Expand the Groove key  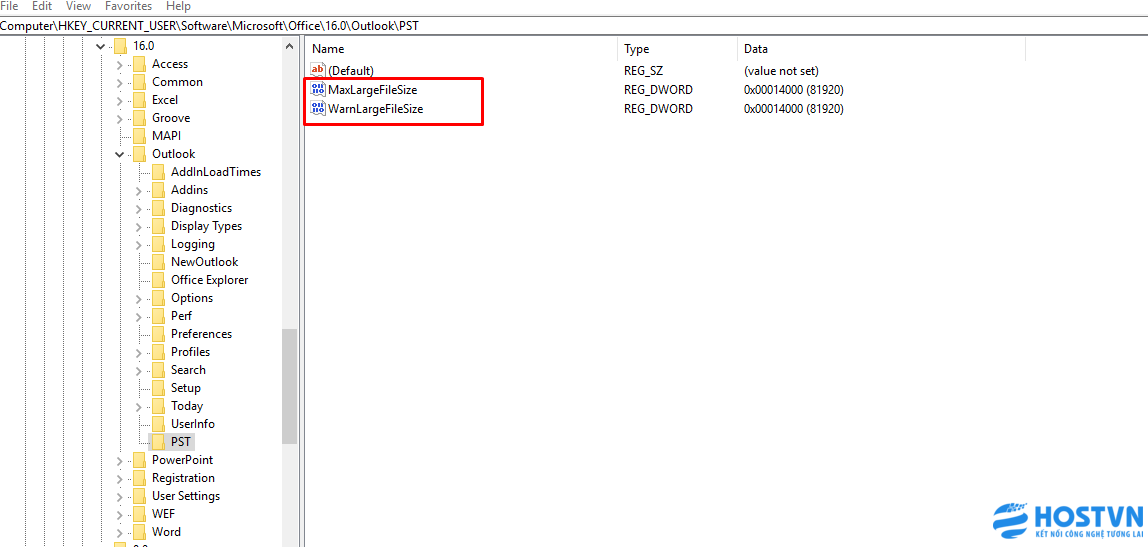pos(119,119)
